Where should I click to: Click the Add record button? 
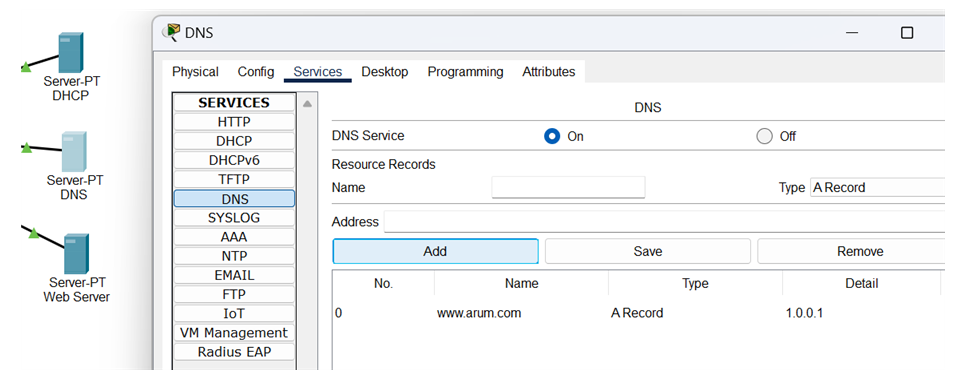(435, 251)
